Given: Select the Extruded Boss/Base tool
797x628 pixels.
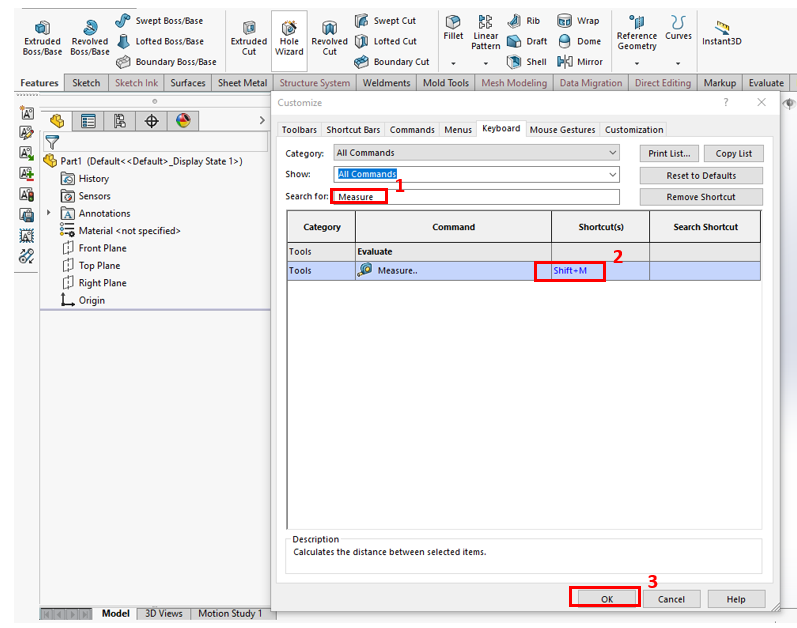Looking at the screenshot, I should click(42, 37).
